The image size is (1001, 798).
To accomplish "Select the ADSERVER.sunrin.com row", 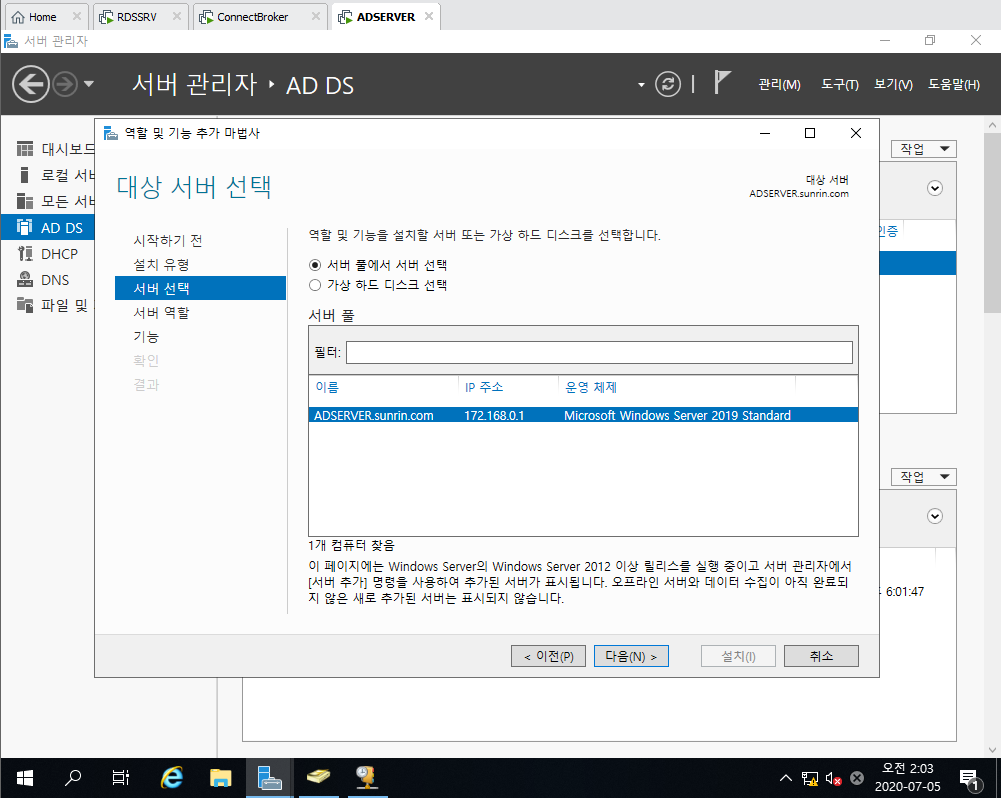I will coord(583,416).
